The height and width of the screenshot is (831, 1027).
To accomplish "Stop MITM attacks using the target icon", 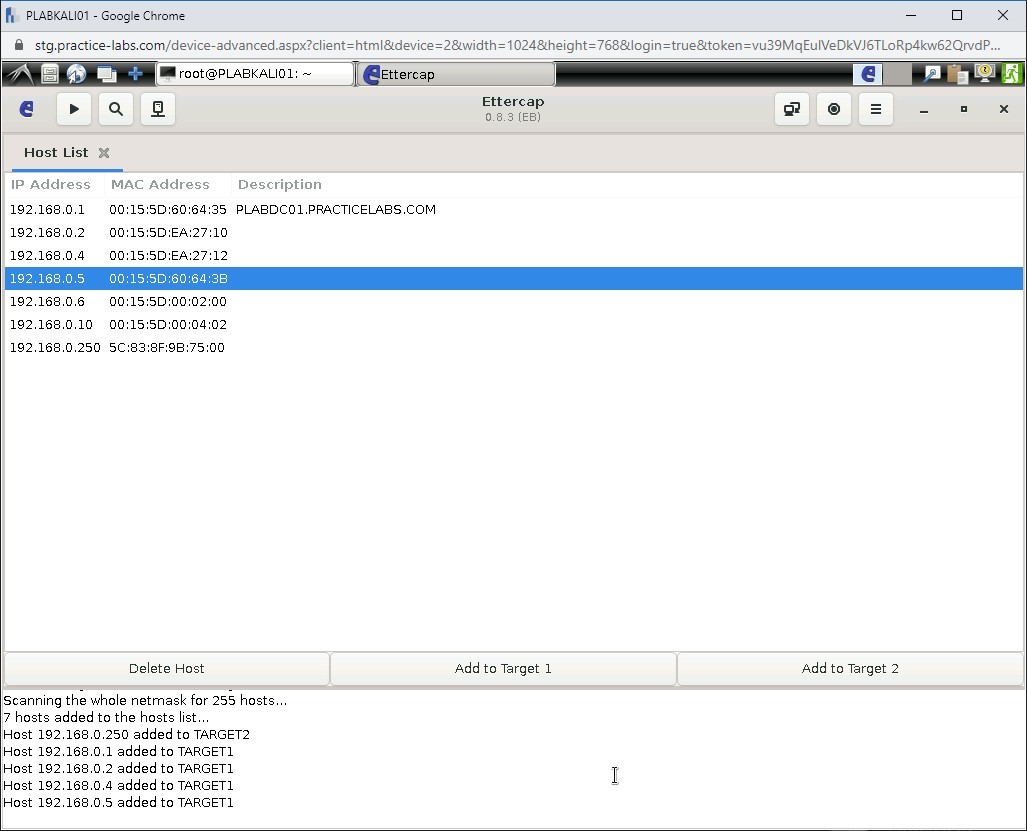I will tap(833, 109).
